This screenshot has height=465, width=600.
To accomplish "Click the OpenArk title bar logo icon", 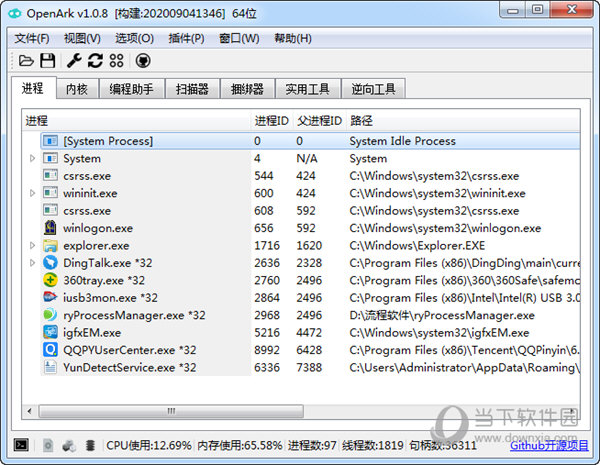I will point(15,14).
